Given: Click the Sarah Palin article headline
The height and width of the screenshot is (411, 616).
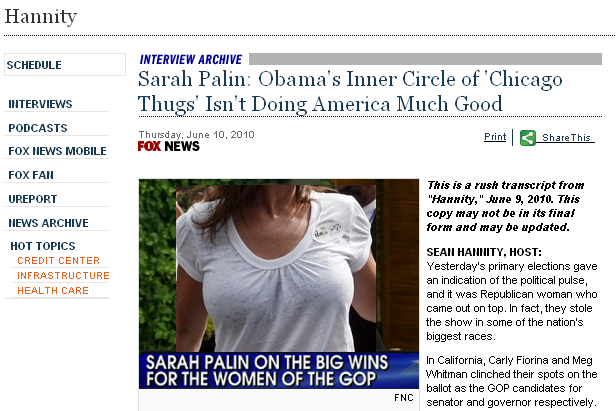Looking at the screenshot, I should coord(350,92).
